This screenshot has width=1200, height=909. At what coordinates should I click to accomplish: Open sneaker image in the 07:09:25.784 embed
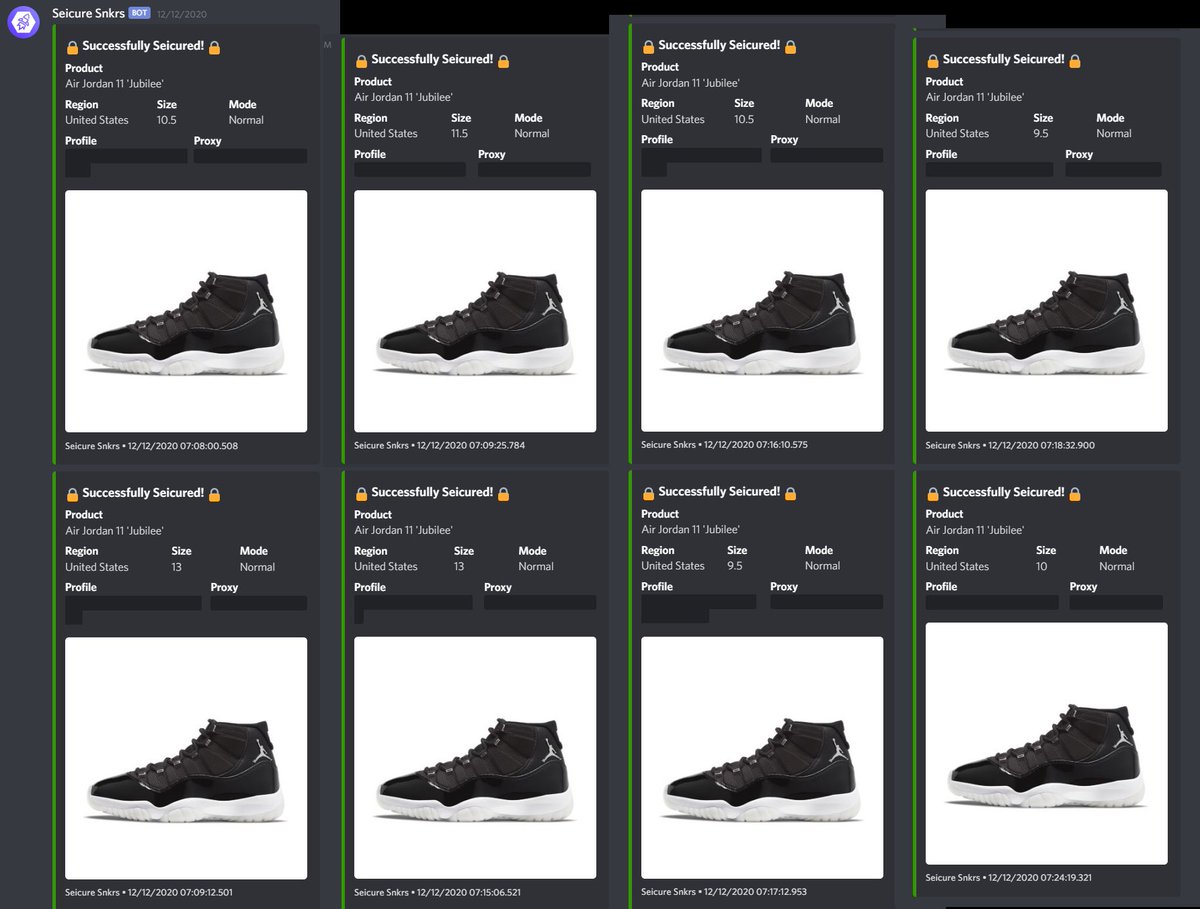coord(475,311)
